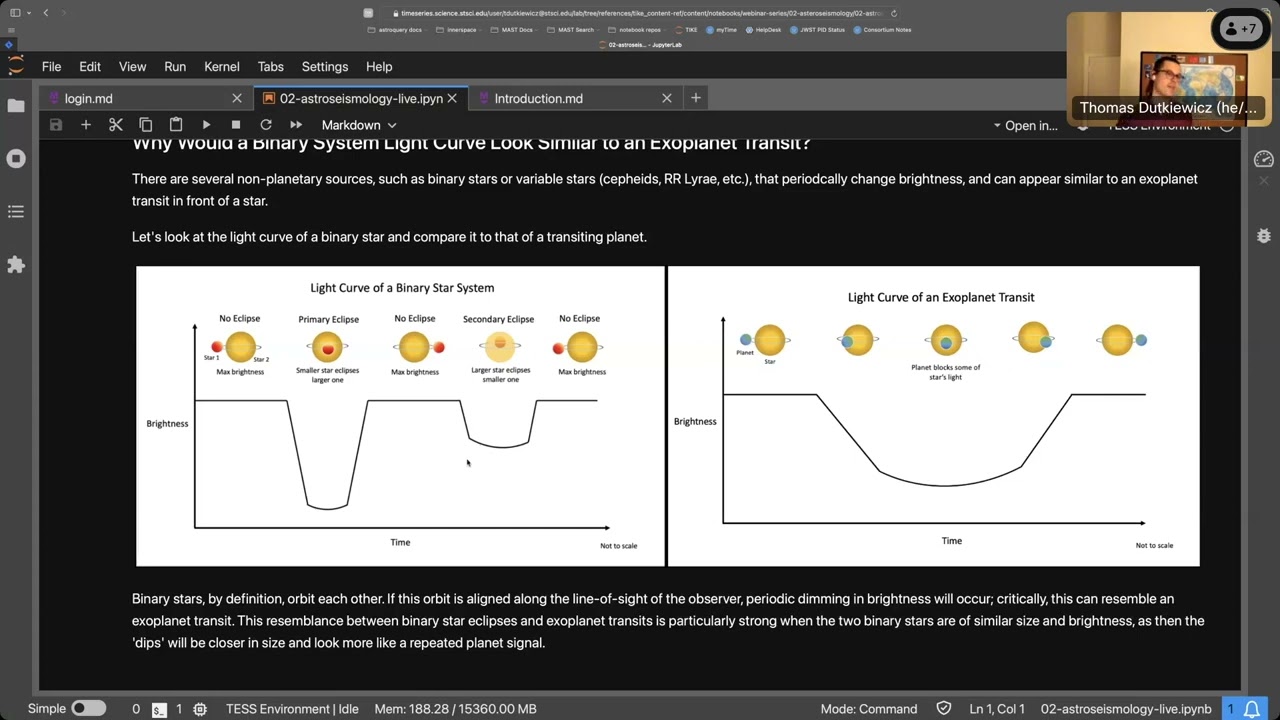
Task: Close the Introduction.md tab
Action: coord(667,98)
